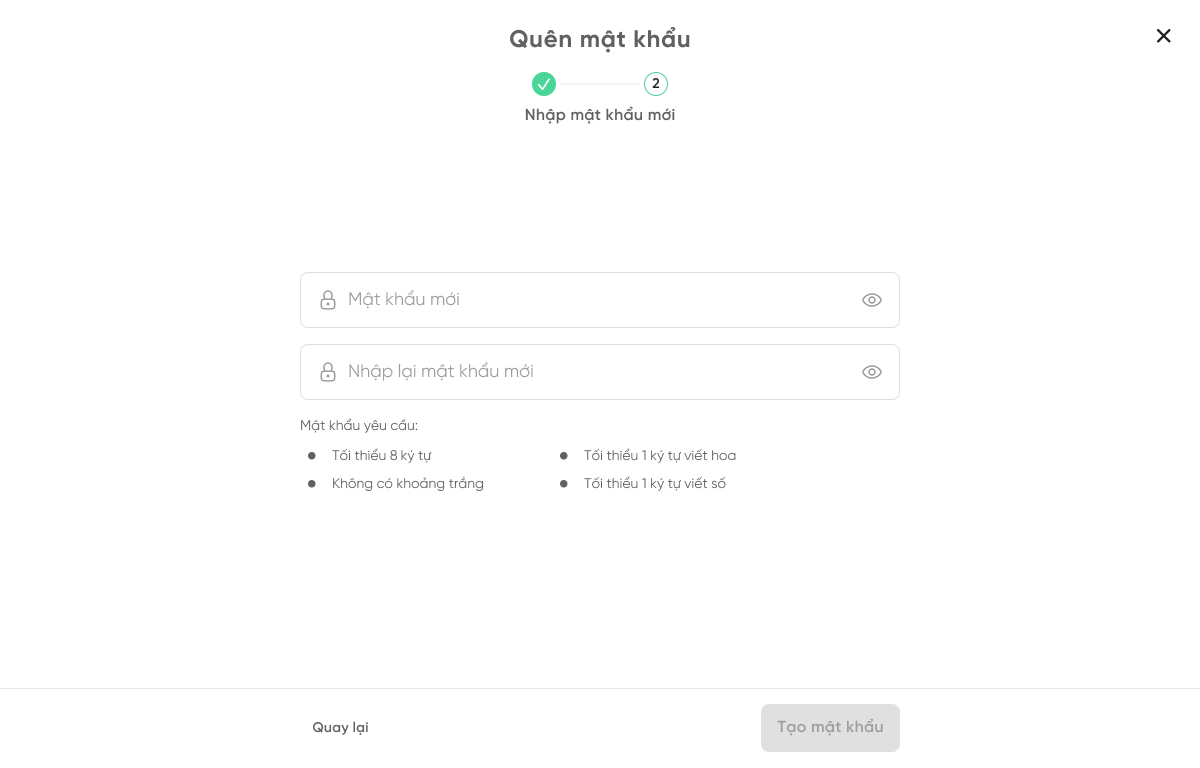The width and height of the screenshot is (1200, 768).
Task: Show the password in 'Mật khẩu mới' field
Action: (871, 299)
